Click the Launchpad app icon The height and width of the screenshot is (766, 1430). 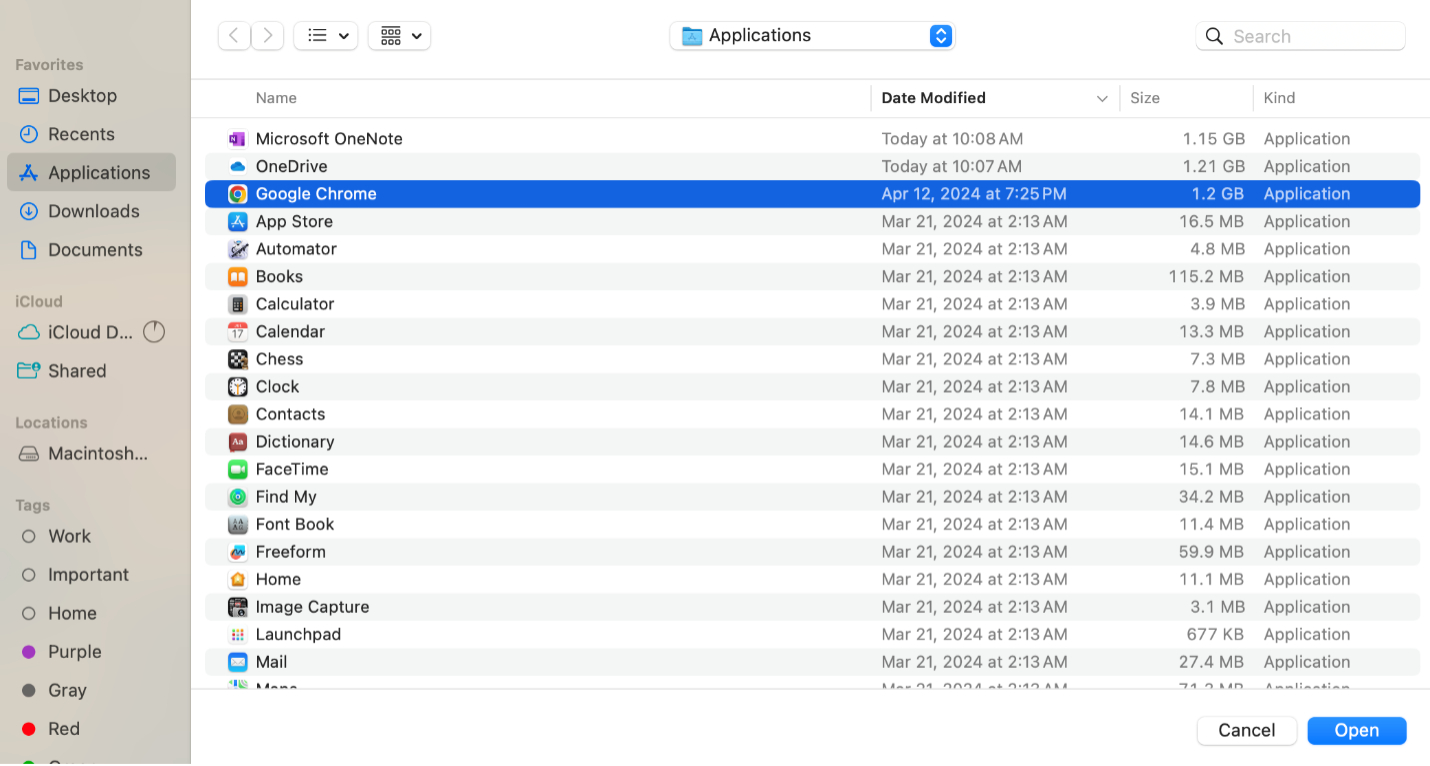point(237,634)
